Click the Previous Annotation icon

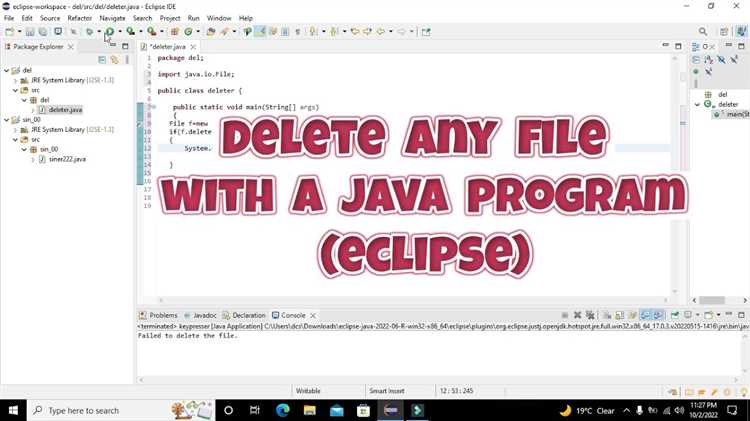click(x=334, y=32)
